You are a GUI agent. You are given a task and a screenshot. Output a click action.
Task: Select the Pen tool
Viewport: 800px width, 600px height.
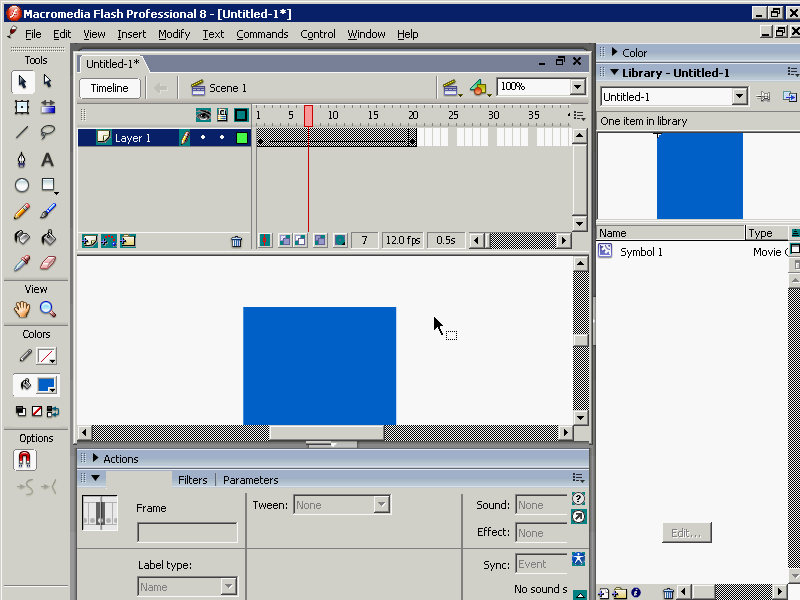[22, 160]
